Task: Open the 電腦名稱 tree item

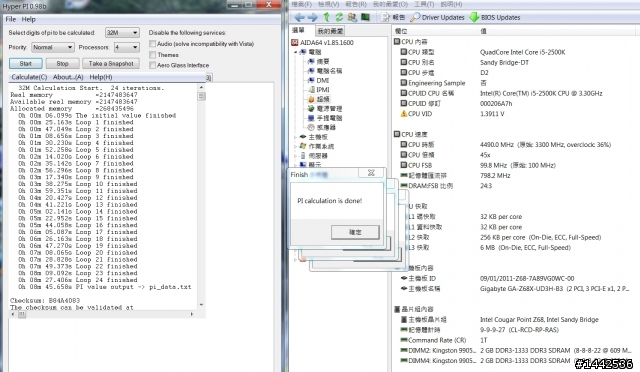Action: click(325, 71)
